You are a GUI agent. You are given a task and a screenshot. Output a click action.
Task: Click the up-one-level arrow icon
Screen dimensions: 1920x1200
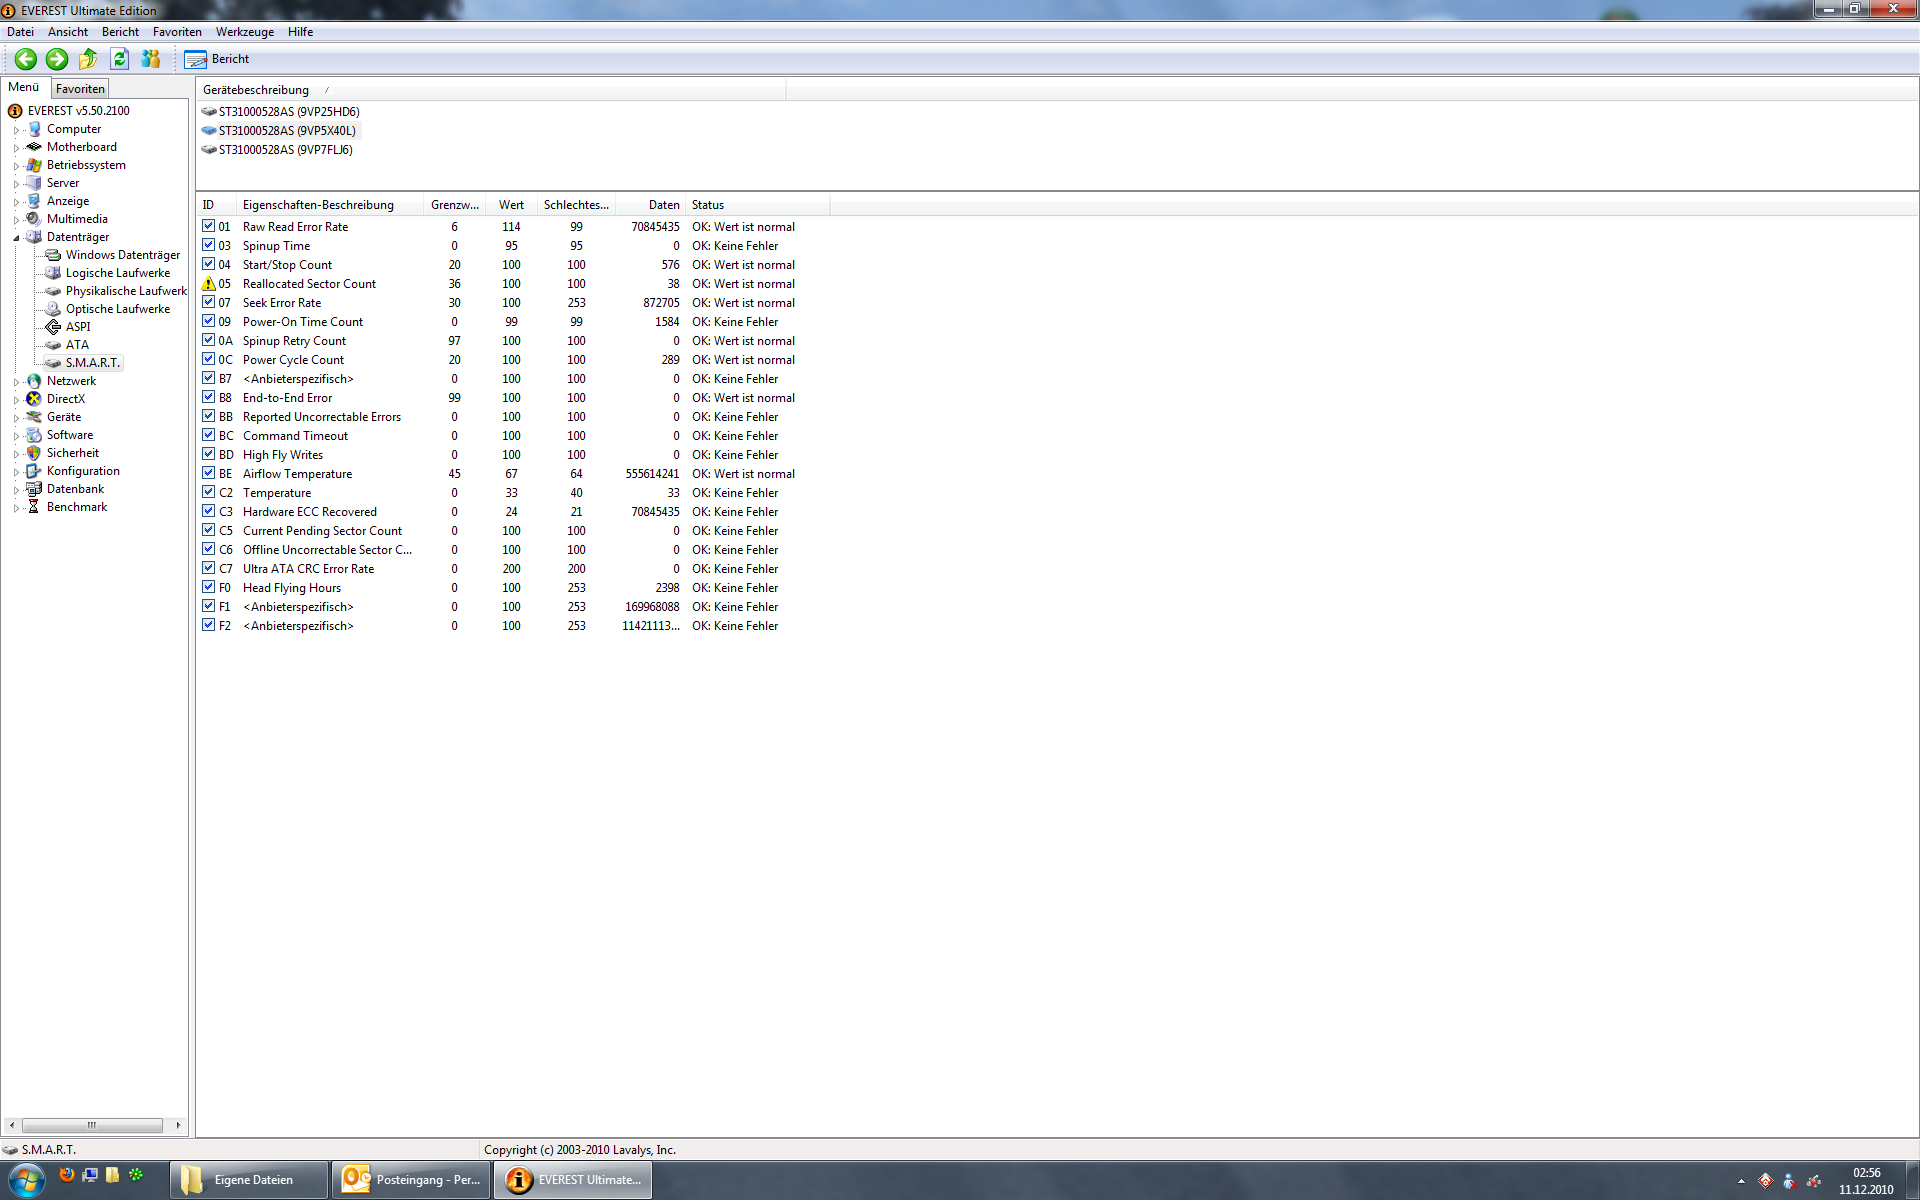[x=88, y=59]
